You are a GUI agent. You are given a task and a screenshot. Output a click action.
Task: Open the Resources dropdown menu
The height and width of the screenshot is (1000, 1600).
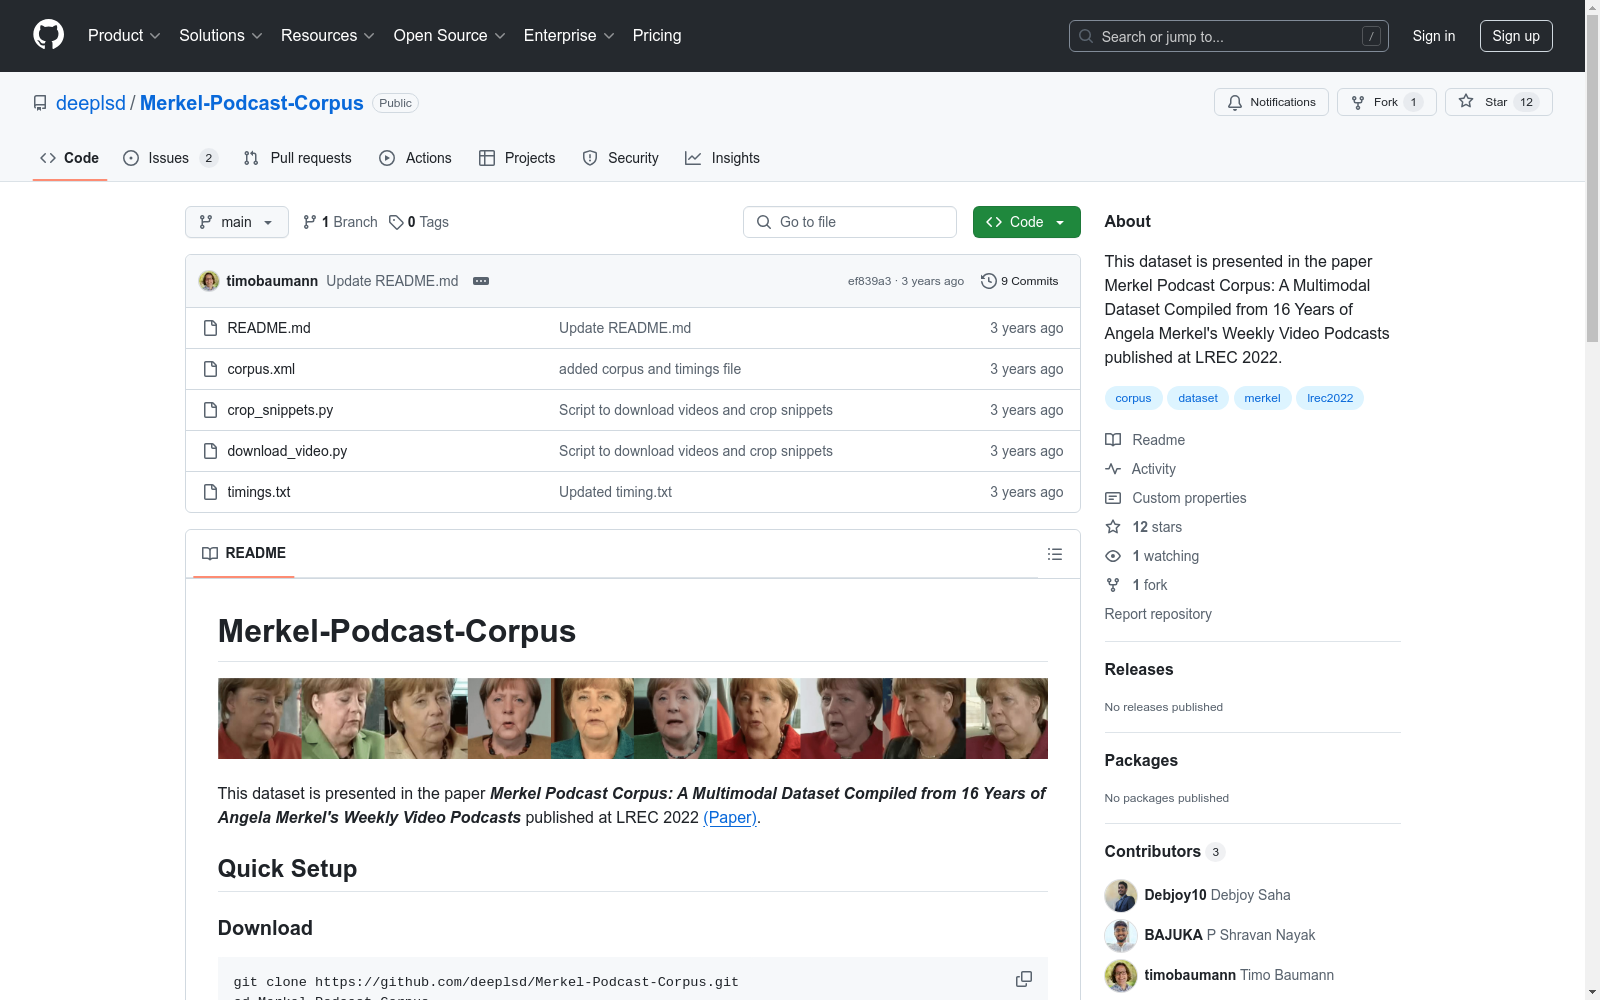(x=328, y=36)
